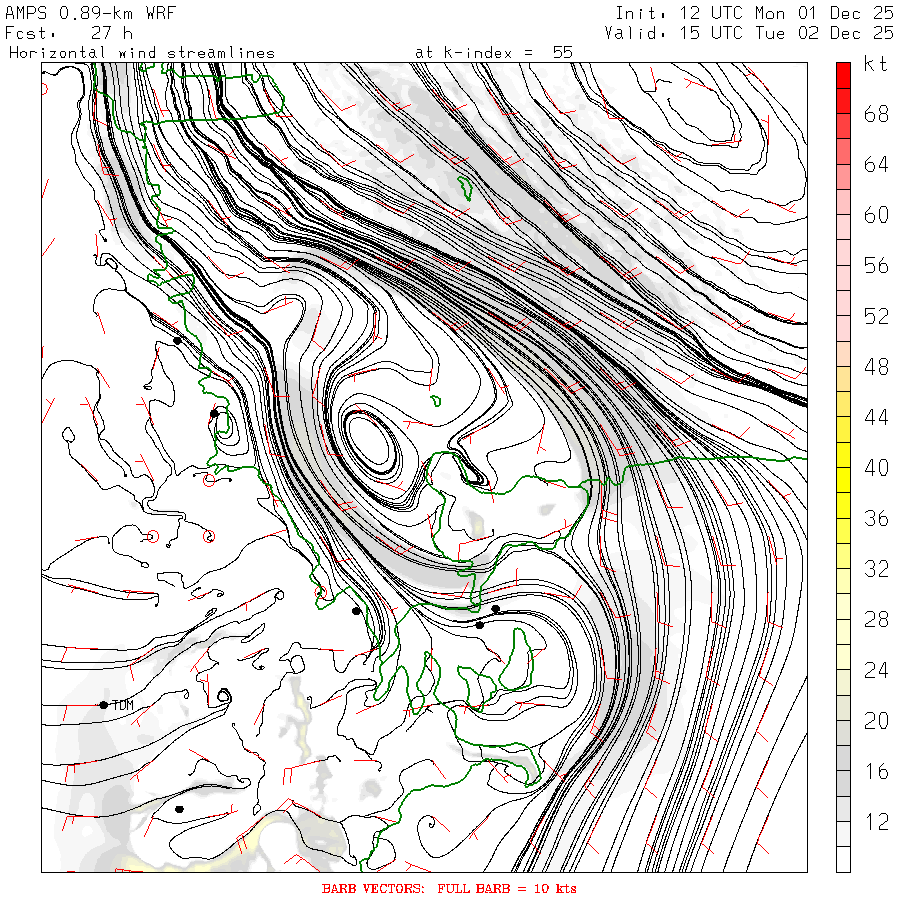900x900 pixels.
Task: Select the small green island outline near top
Action: point(465,186)
